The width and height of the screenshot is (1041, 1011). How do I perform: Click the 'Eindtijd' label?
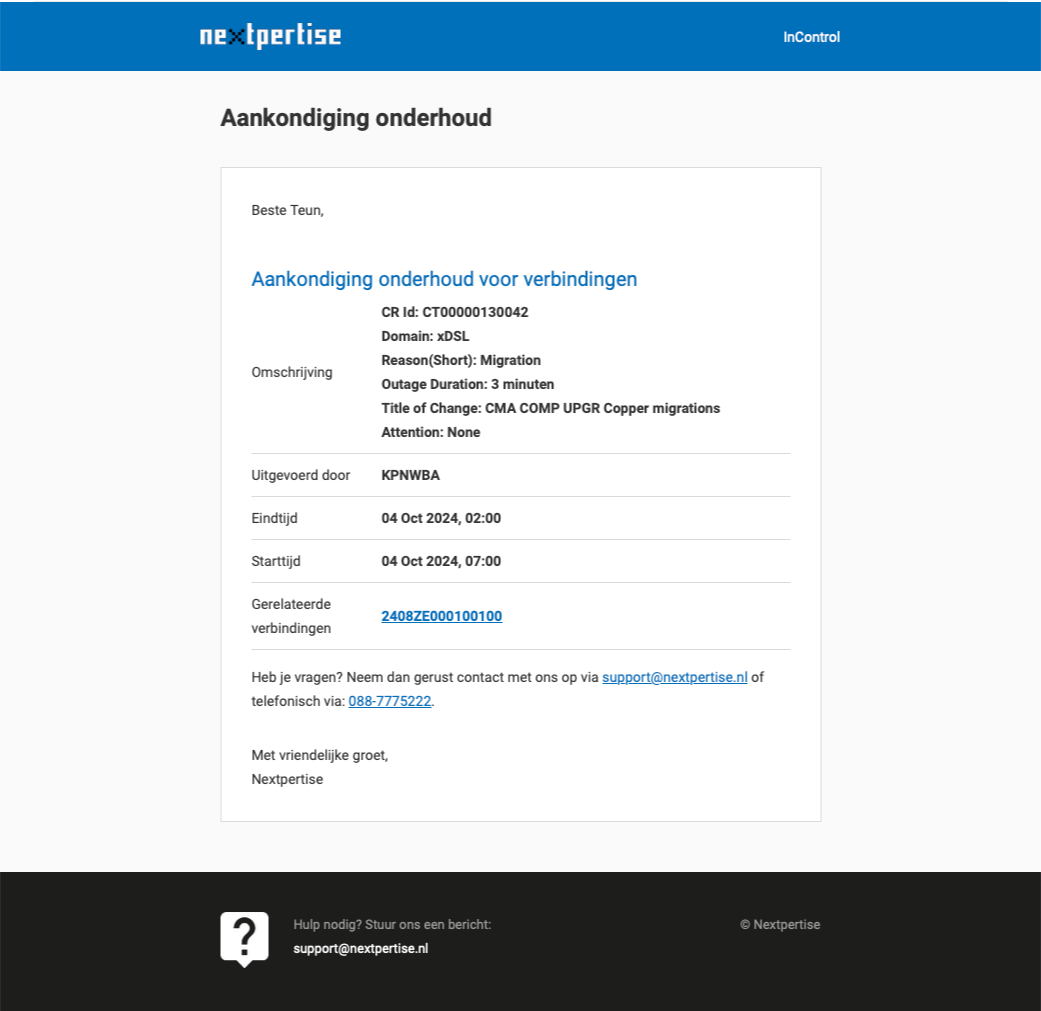(274, 518)
